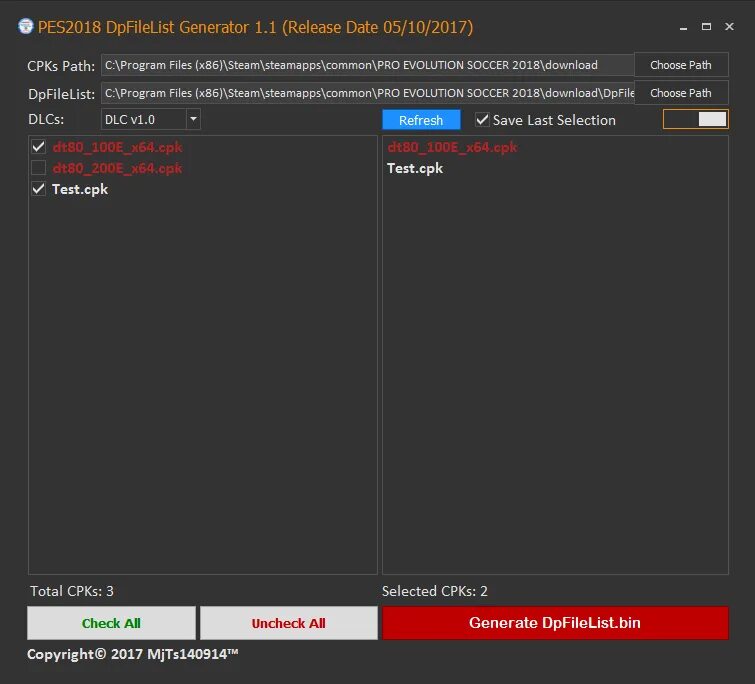Generate DpFileList.bin file
755x684 pixels.
coord(555,623)
